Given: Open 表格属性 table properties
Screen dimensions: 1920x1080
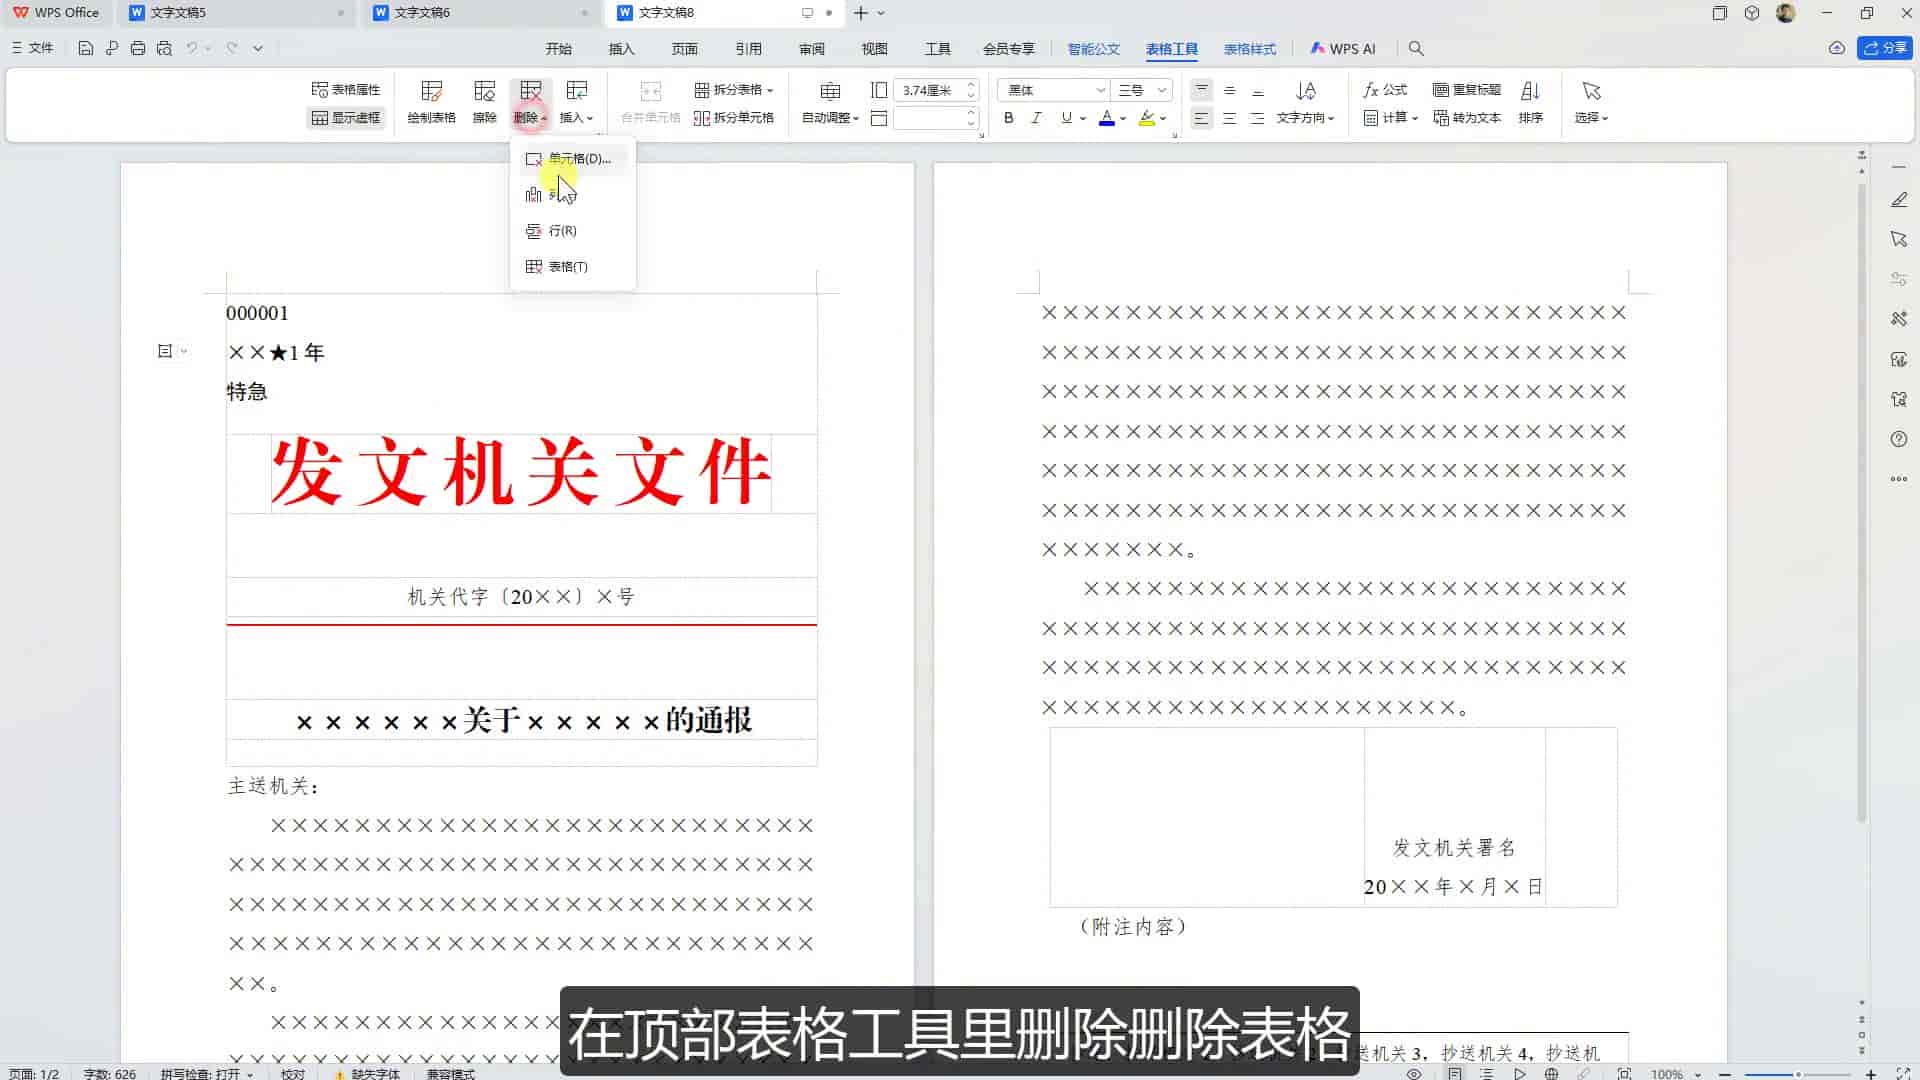Looking at the screenshot, I should point(346,89).
